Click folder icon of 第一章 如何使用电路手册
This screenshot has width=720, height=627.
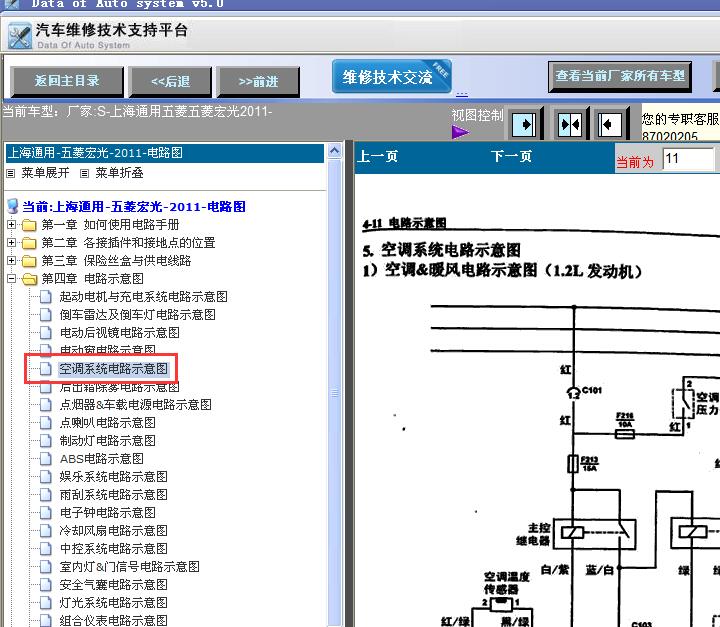(29, 225)
